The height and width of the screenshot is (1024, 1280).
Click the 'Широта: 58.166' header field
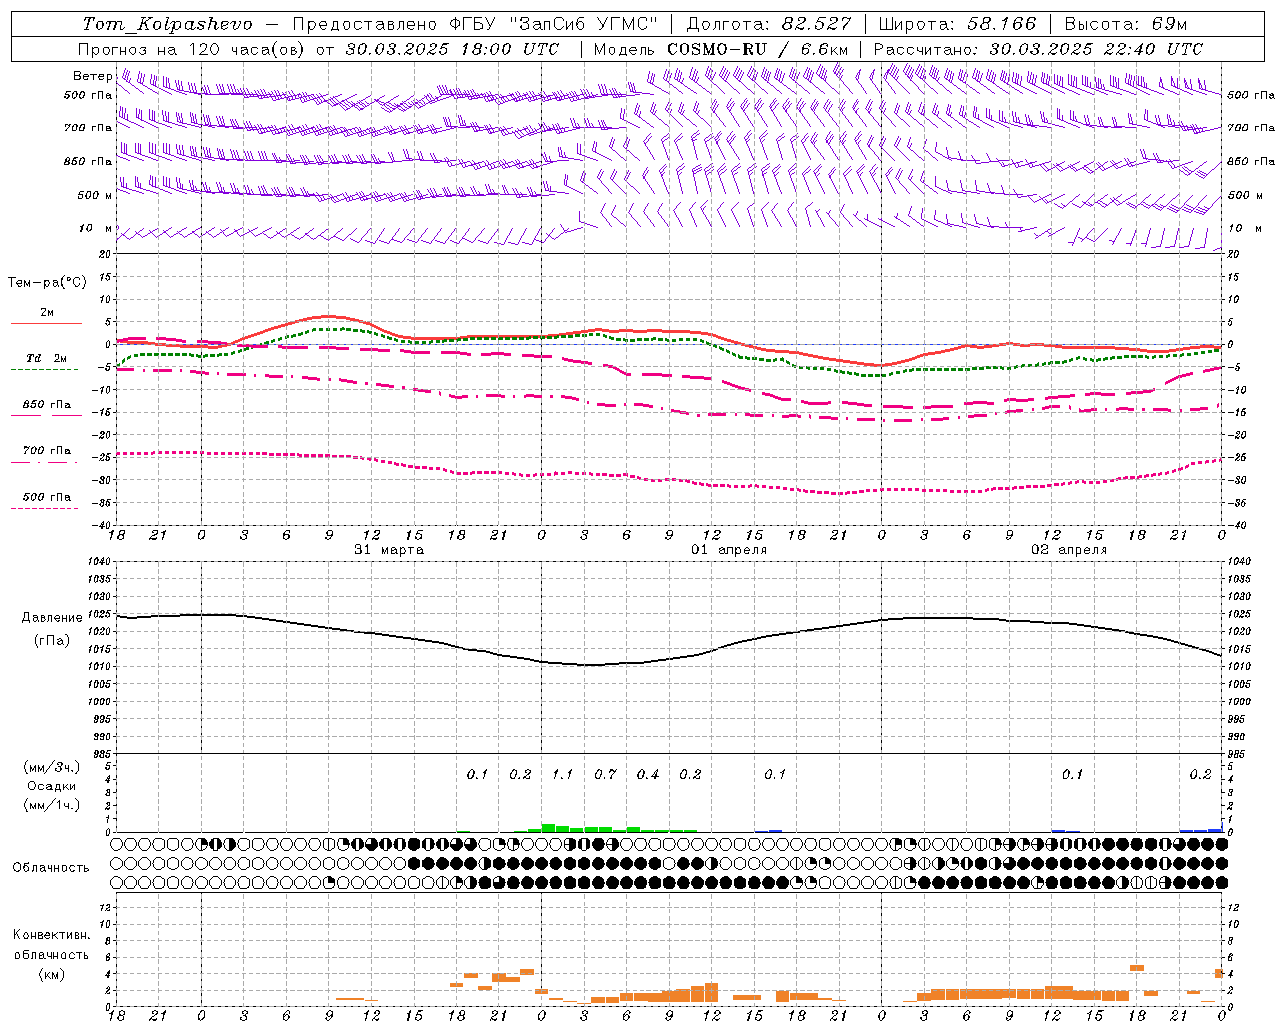click(957, 24)
